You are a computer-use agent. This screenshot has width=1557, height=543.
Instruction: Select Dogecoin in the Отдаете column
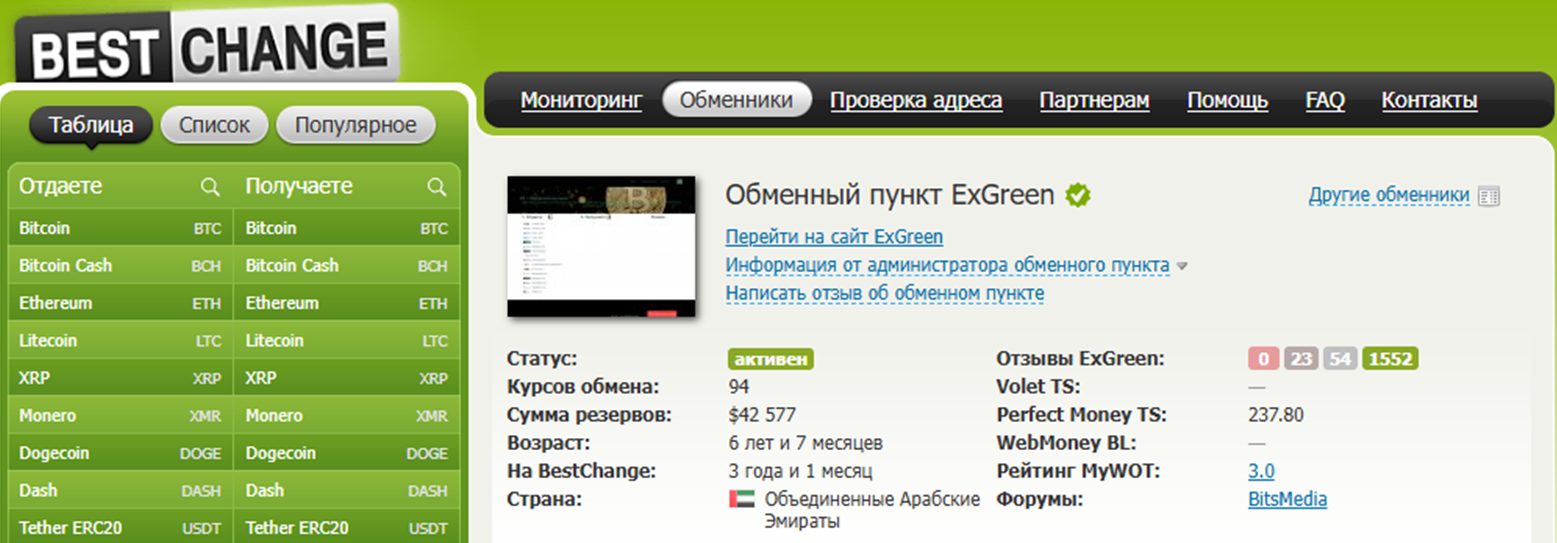click(120, 453)
